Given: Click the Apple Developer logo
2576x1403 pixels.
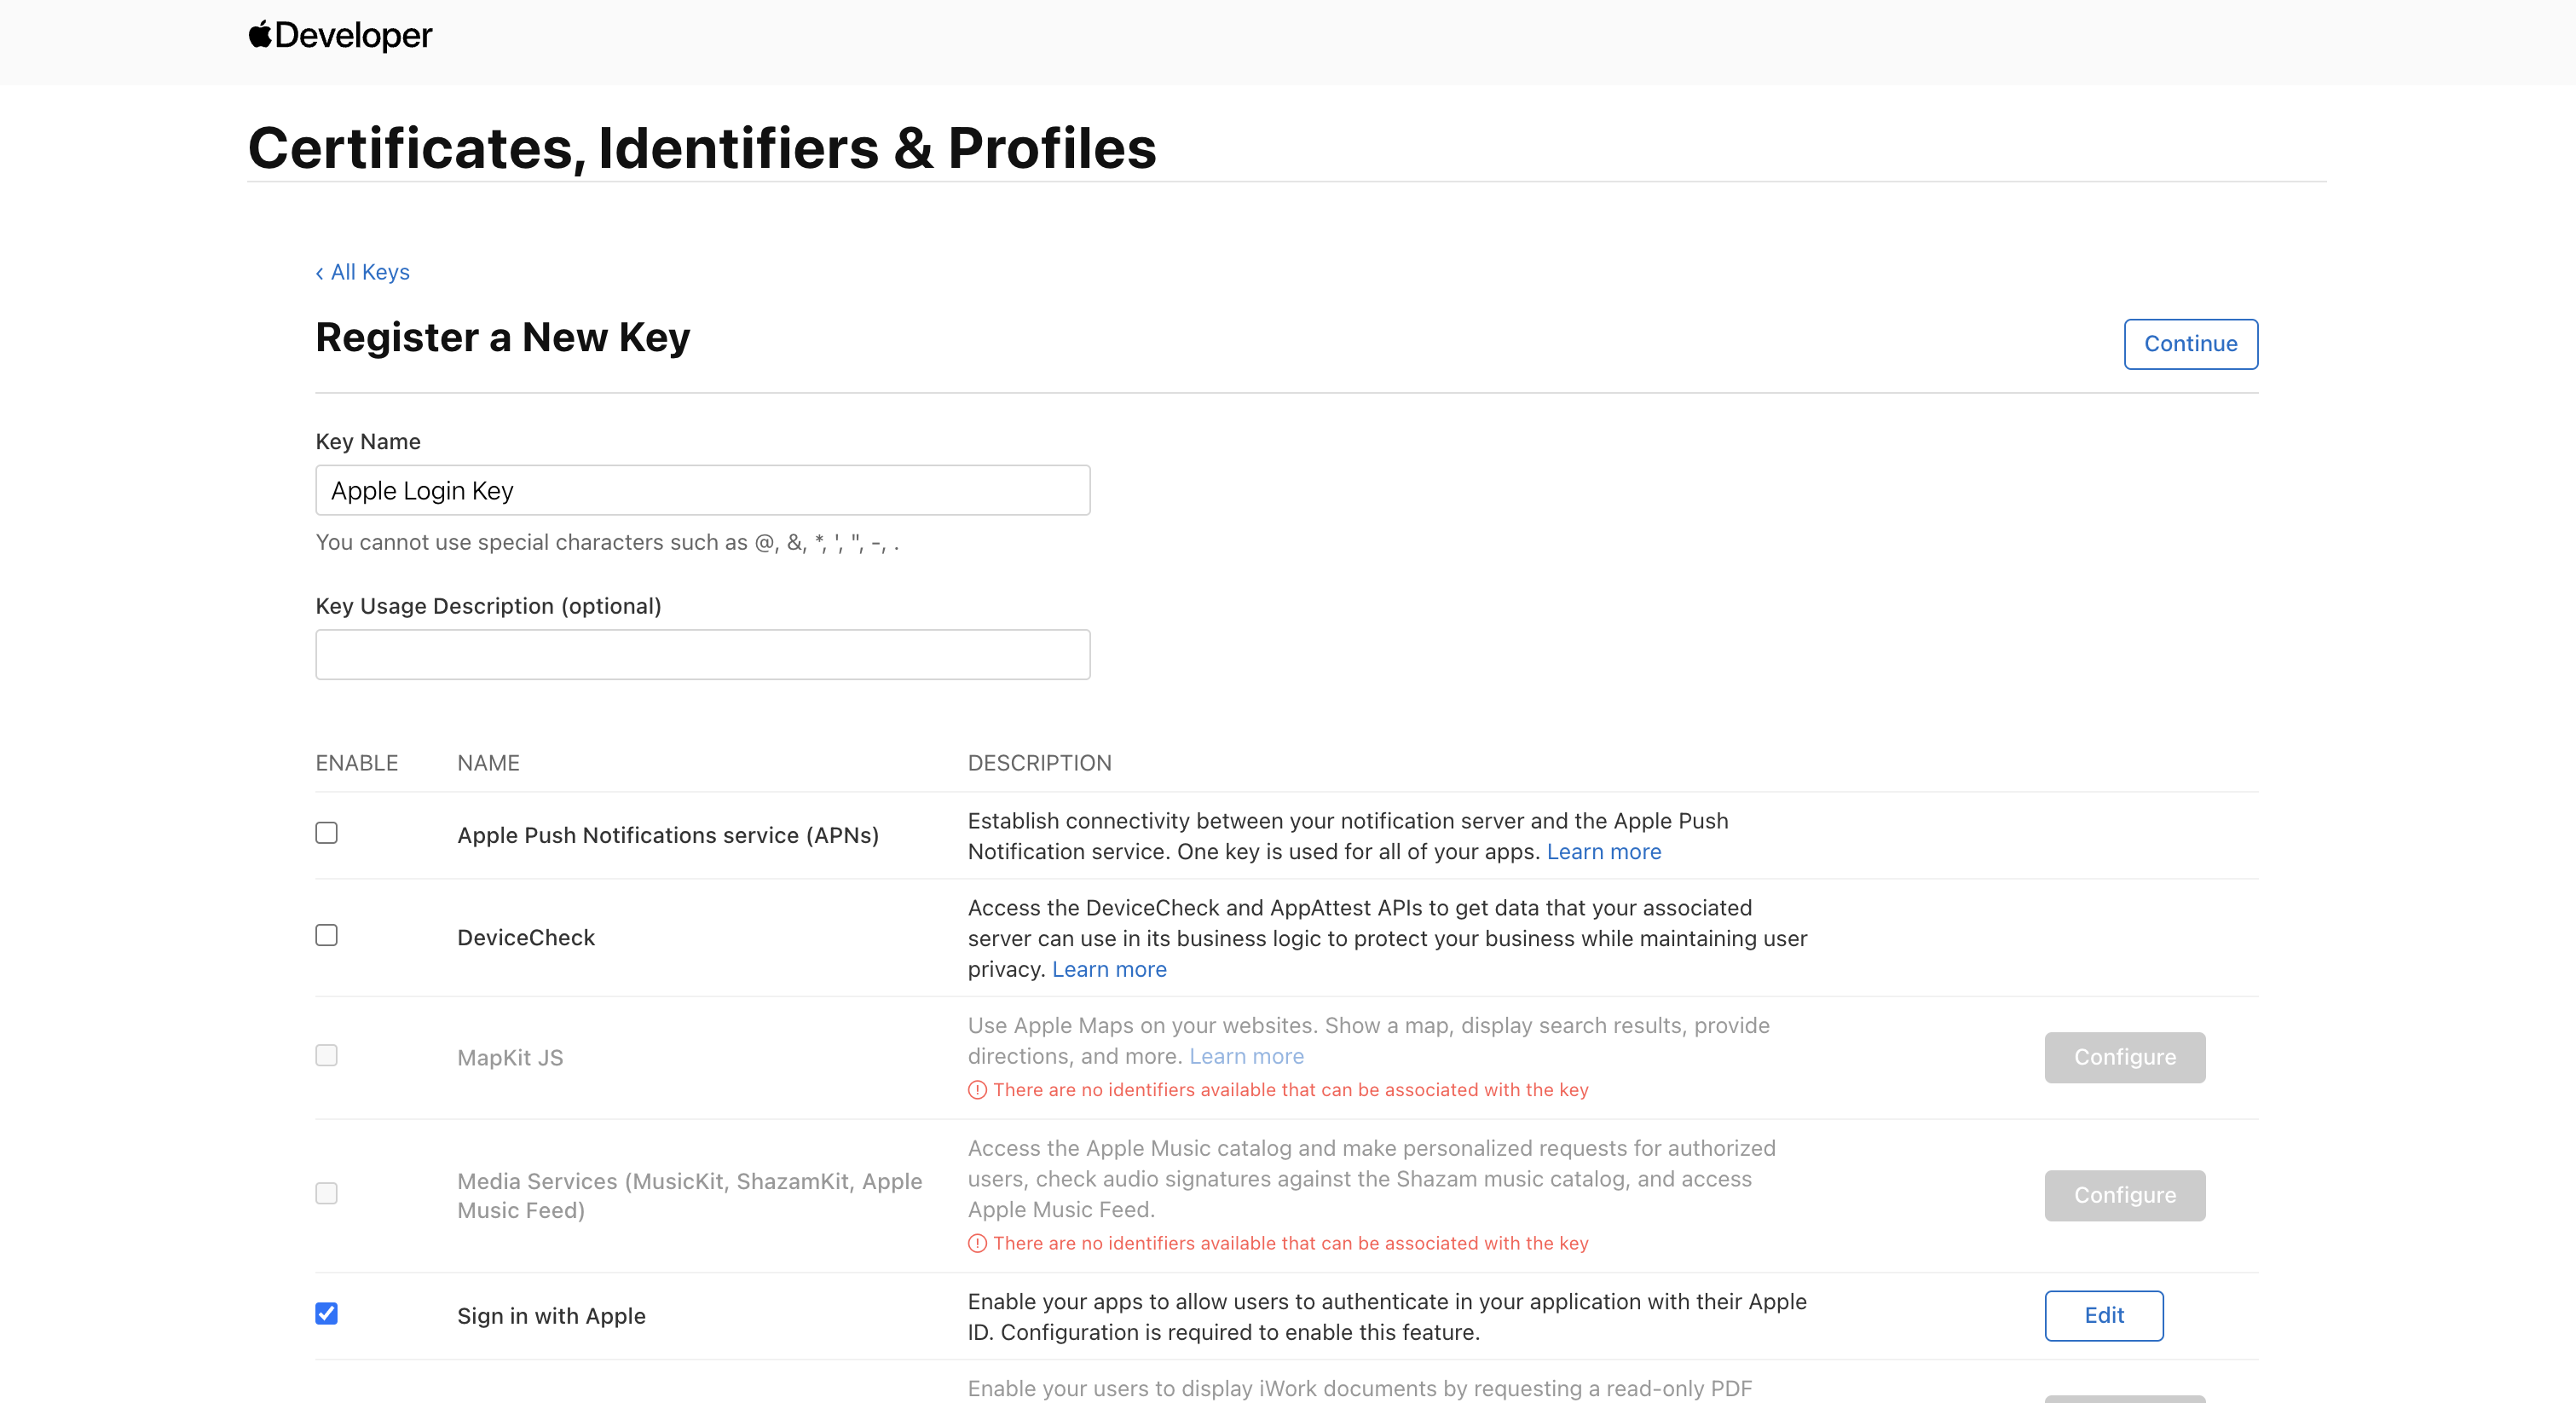Looking at the screenshot, I should [340, 36].
